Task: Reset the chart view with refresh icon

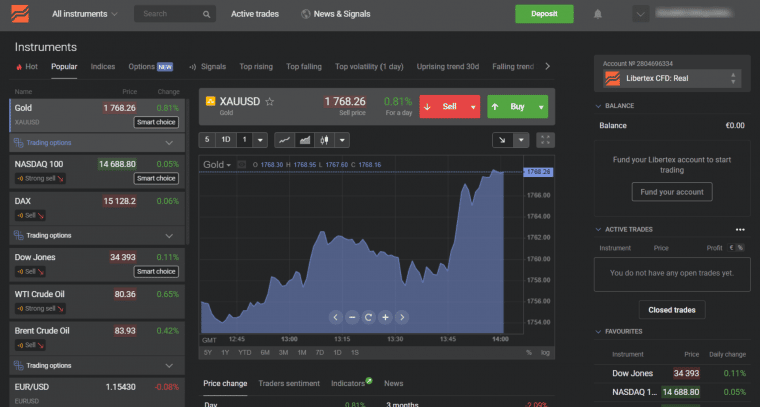Action: point(368,317)
